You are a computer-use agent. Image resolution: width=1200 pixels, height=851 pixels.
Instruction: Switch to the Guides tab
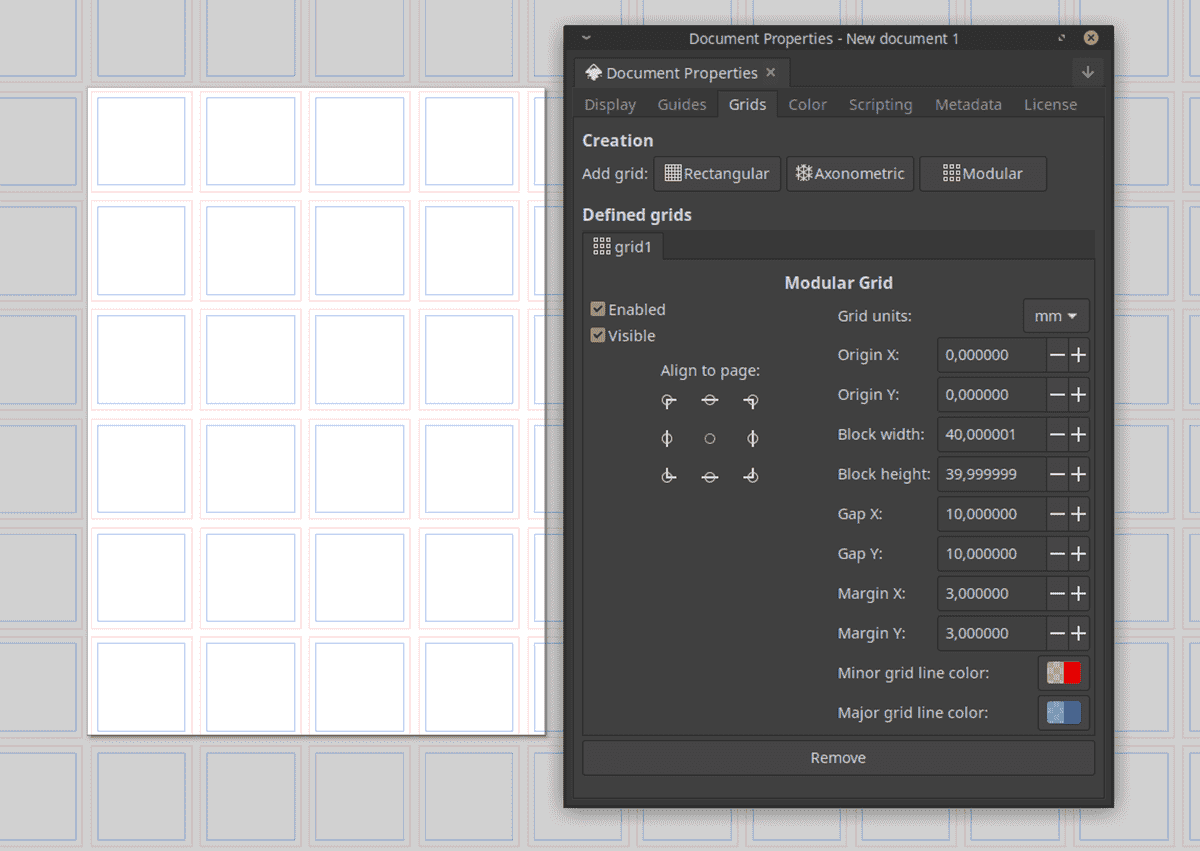(x=682, y=105)
